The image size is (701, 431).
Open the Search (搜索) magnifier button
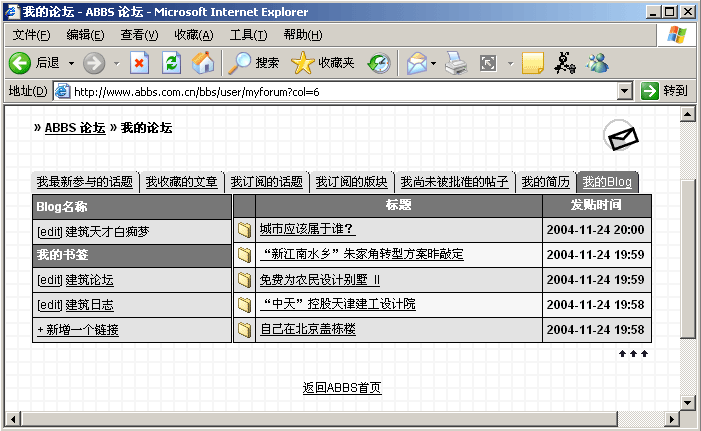[253, 63]
